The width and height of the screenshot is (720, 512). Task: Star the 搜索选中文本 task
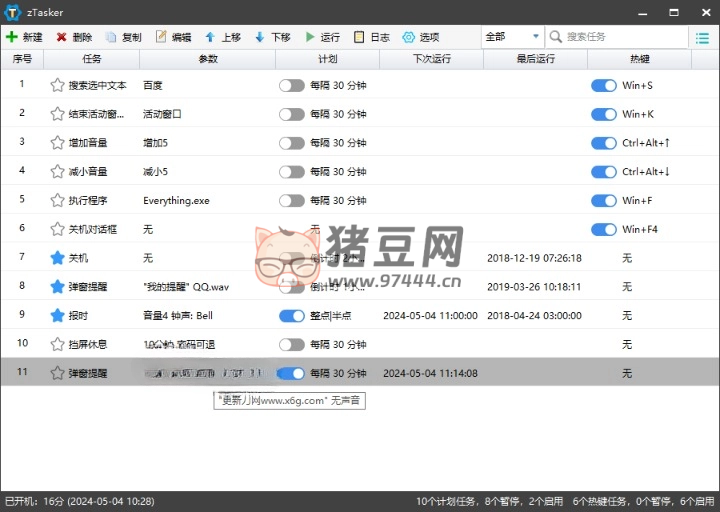pyautogui.click(x=57, y=85)
